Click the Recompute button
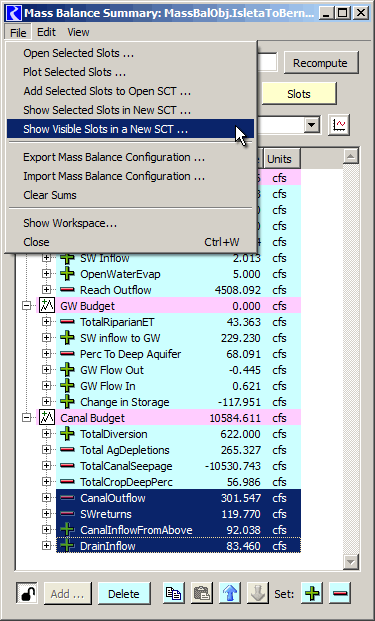 [x=320, y=63]
